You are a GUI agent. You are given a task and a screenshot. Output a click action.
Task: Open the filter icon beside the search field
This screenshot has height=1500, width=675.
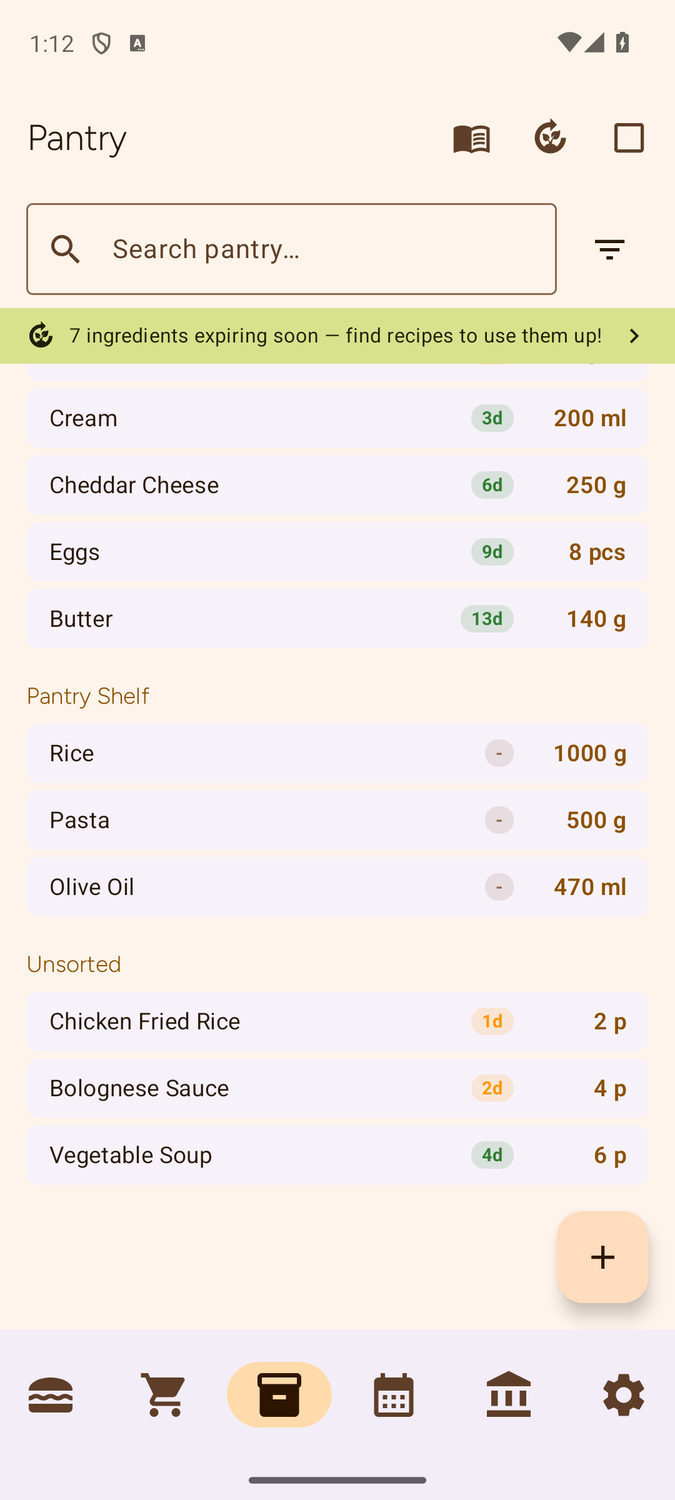click(609, 248)
